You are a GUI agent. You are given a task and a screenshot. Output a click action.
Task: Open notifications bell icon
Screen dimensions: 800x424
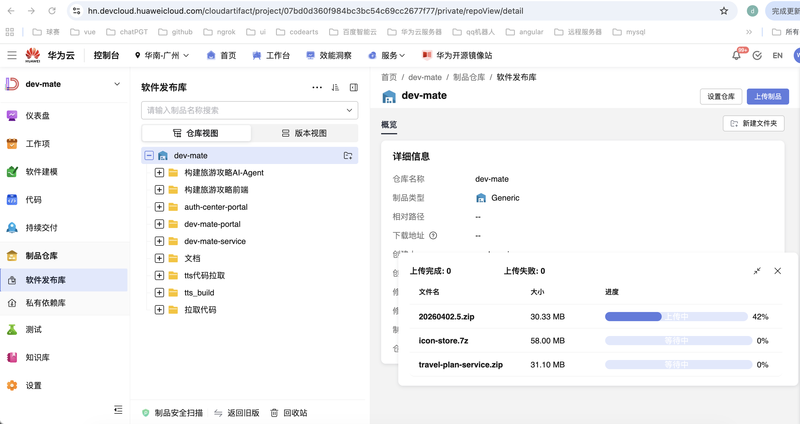(x=736, y=55)
